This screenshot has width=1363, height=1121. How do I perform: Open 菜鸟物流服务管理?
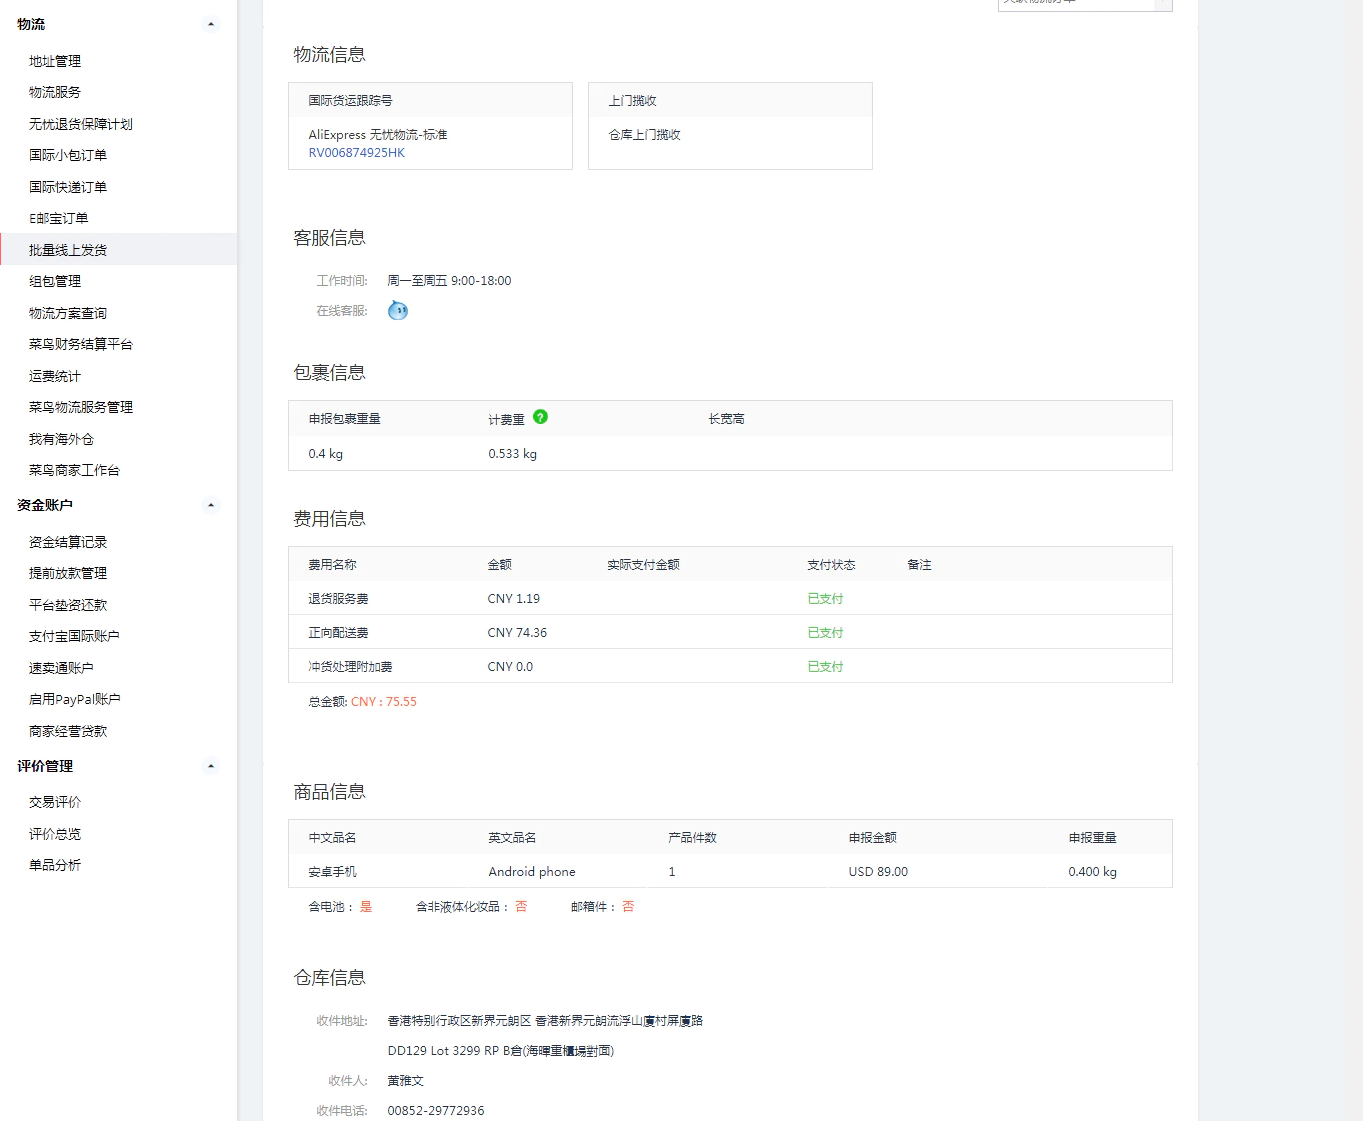[x=81, y=407]
